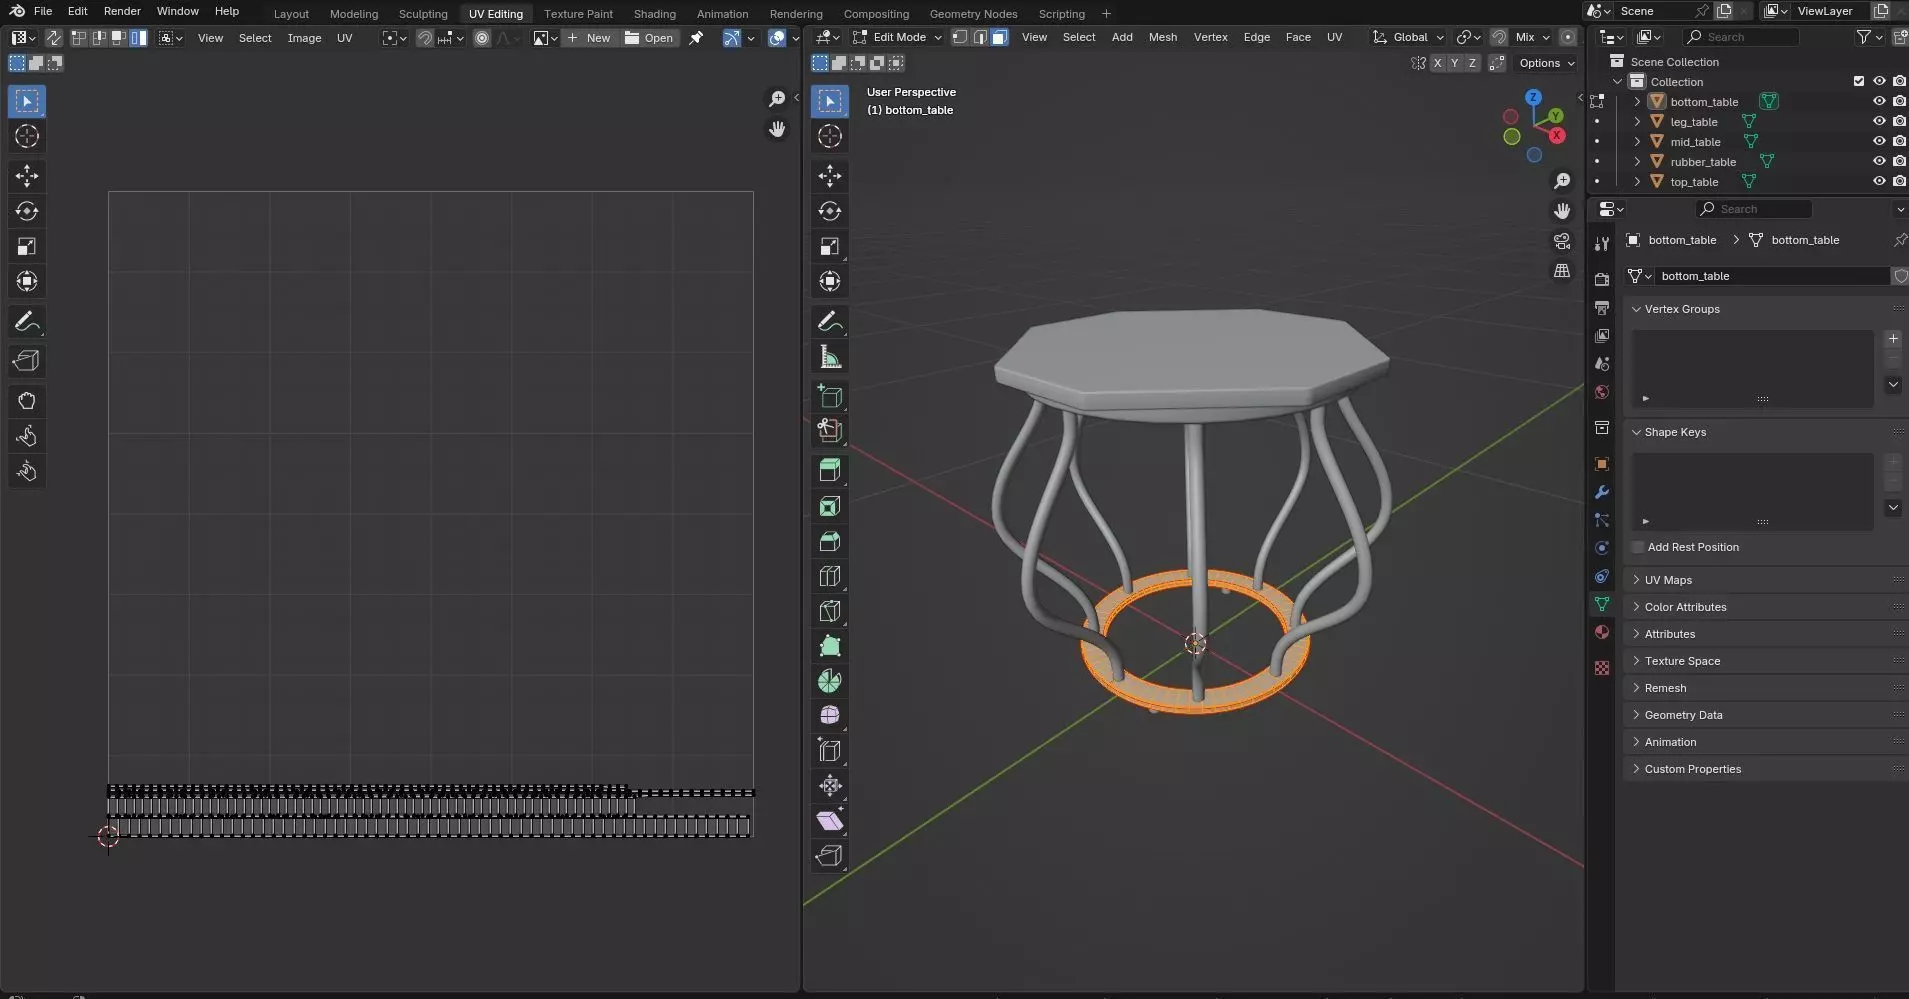The width and height of the screenshot is (1909, 999).
Task: Select the Add Cube tool
Action: (830, 396)
